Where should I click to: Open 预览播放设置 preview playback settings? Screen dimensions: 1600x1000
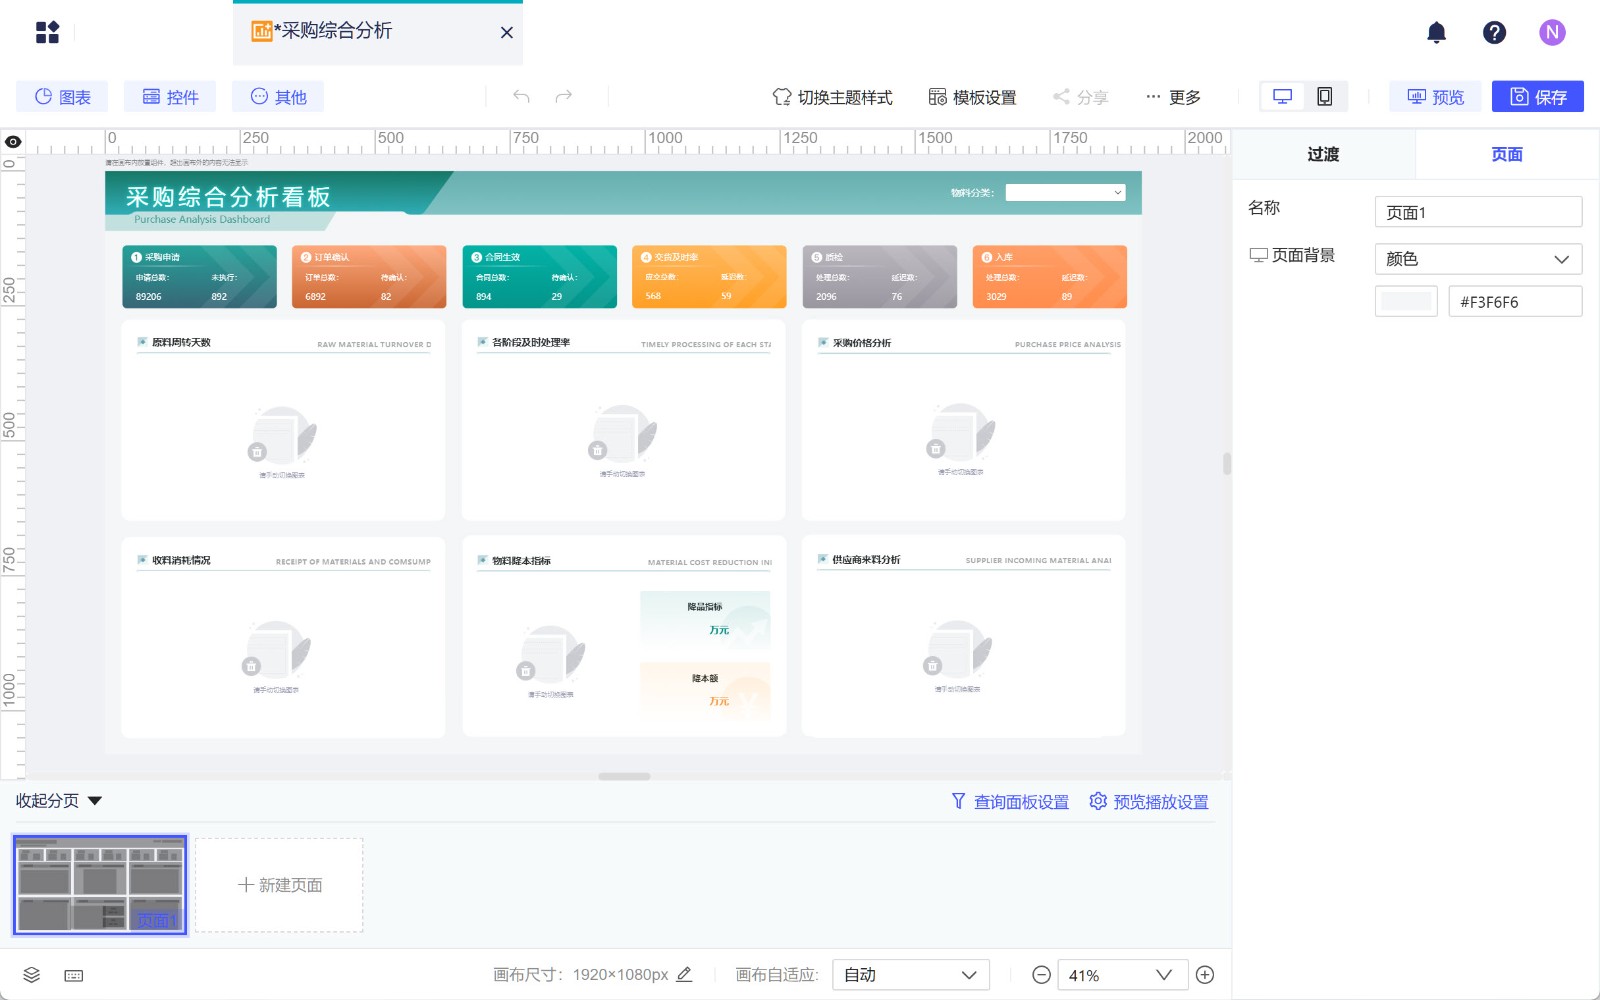[1149, 802]
